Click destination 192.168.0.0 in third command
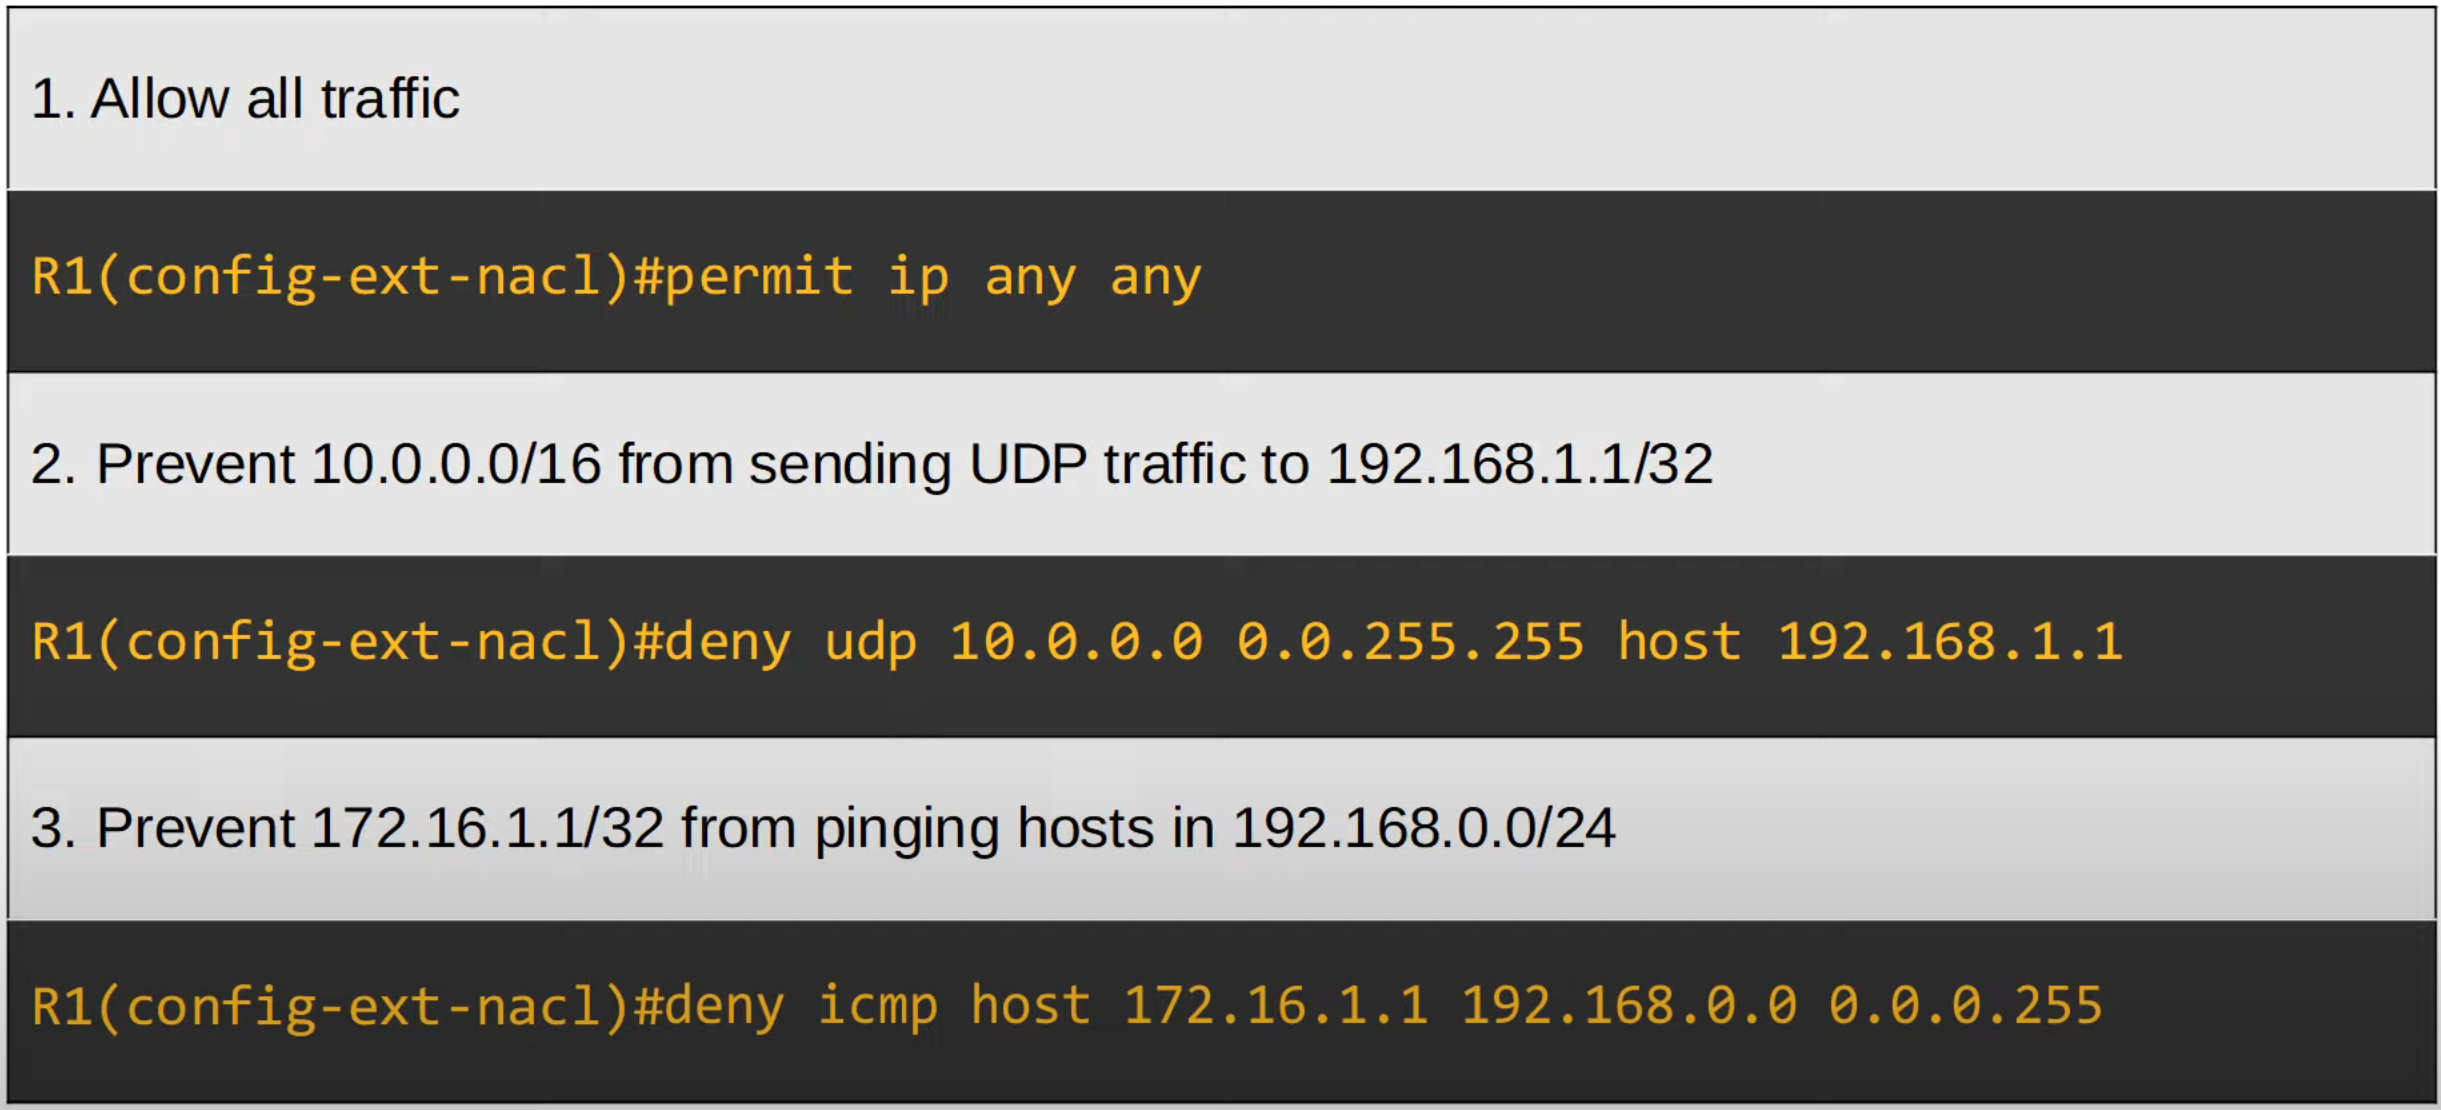Screen dimensions: 2441x1110 1629,1006
